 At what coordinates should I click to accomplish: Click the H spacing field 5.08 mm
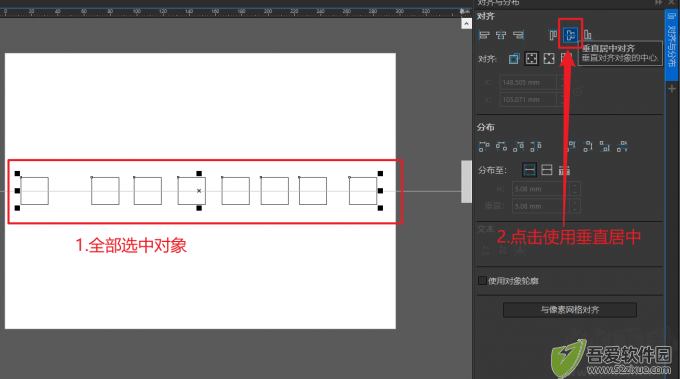(x=540, y=189)
